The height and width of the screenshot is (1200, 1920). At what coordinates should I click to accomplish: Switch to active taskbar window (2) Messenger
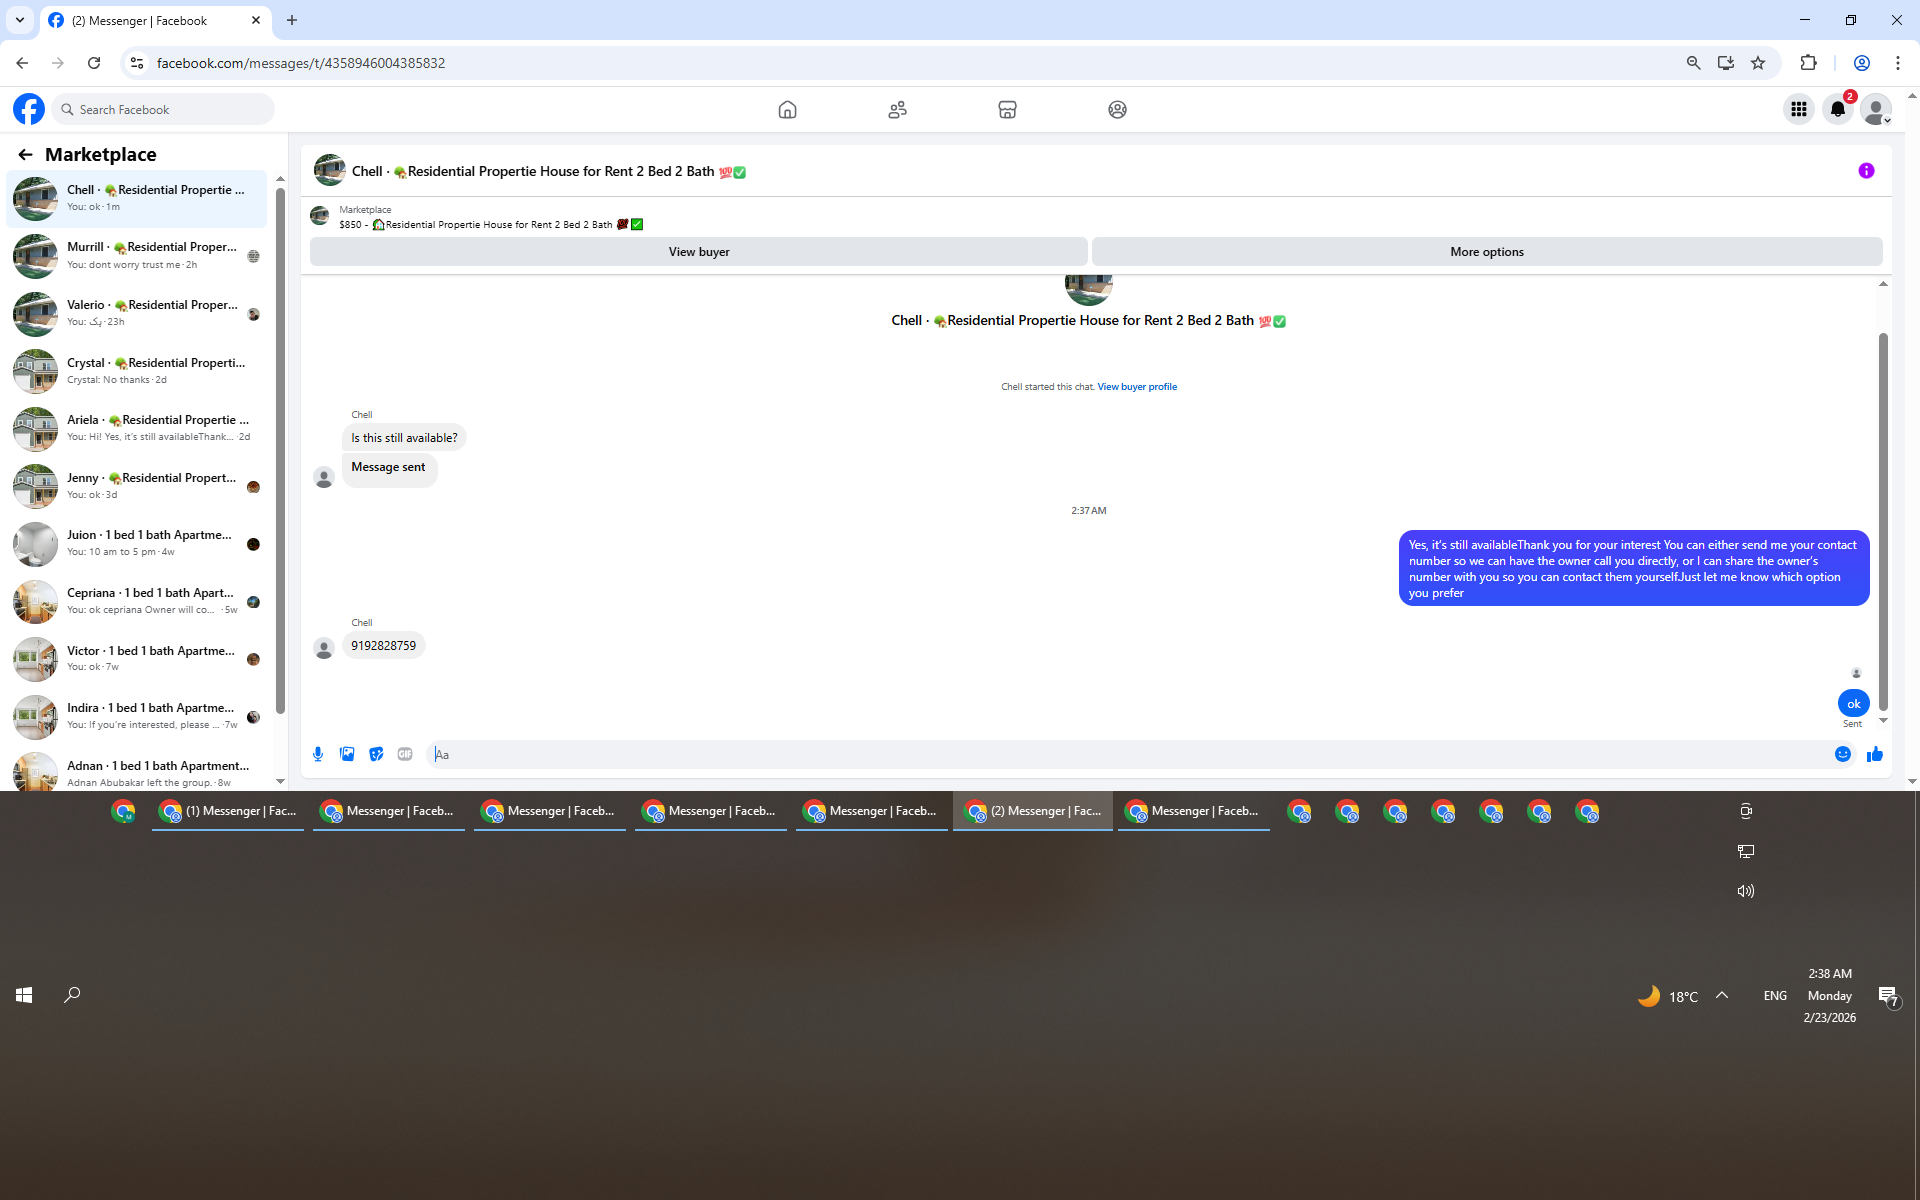point(1033,811)
